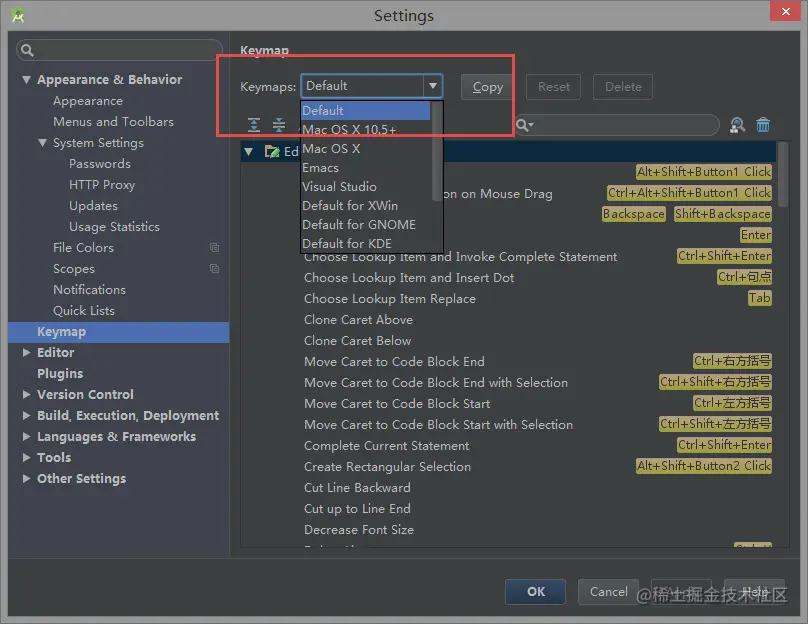Viewport: 808px width, 624px height.
Task: Open Notifications settings page
Action: 89,290
